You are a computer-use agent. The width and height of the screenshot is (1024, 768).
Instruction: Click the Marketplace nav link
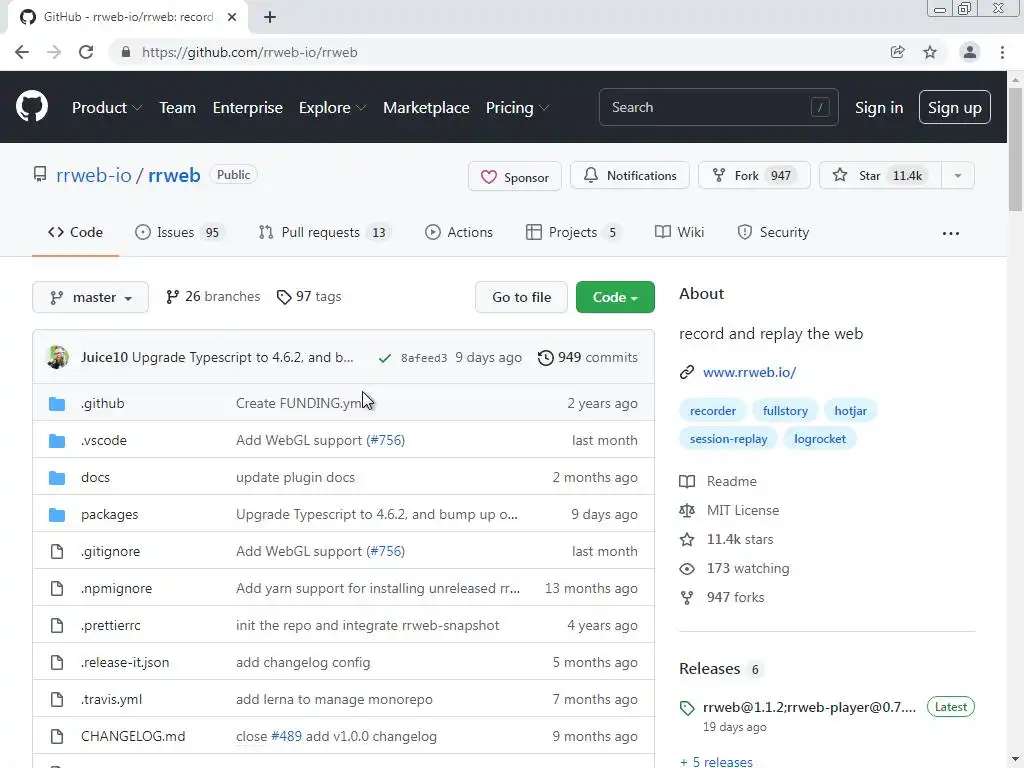click(x=426, y=108)
